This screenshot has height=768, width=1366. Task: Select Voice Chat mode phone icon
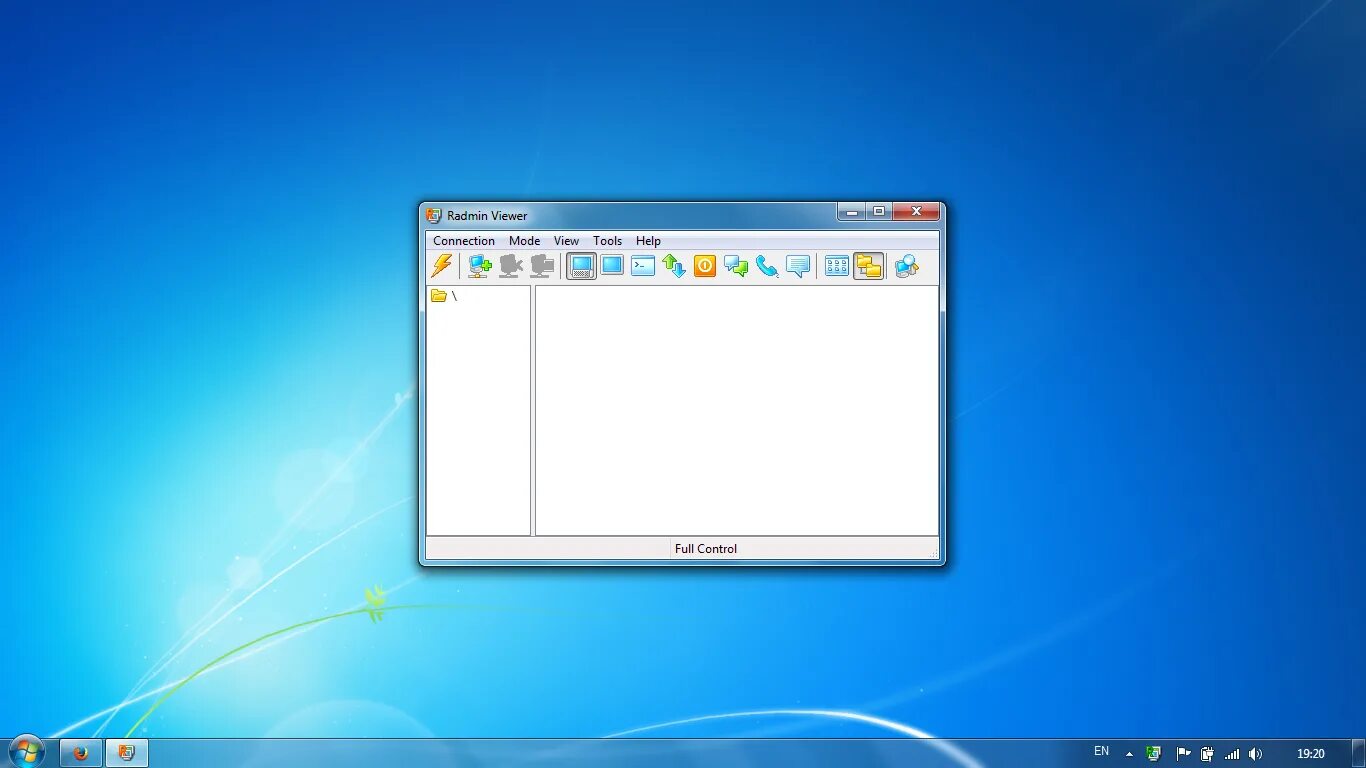[x=767, y=266]
